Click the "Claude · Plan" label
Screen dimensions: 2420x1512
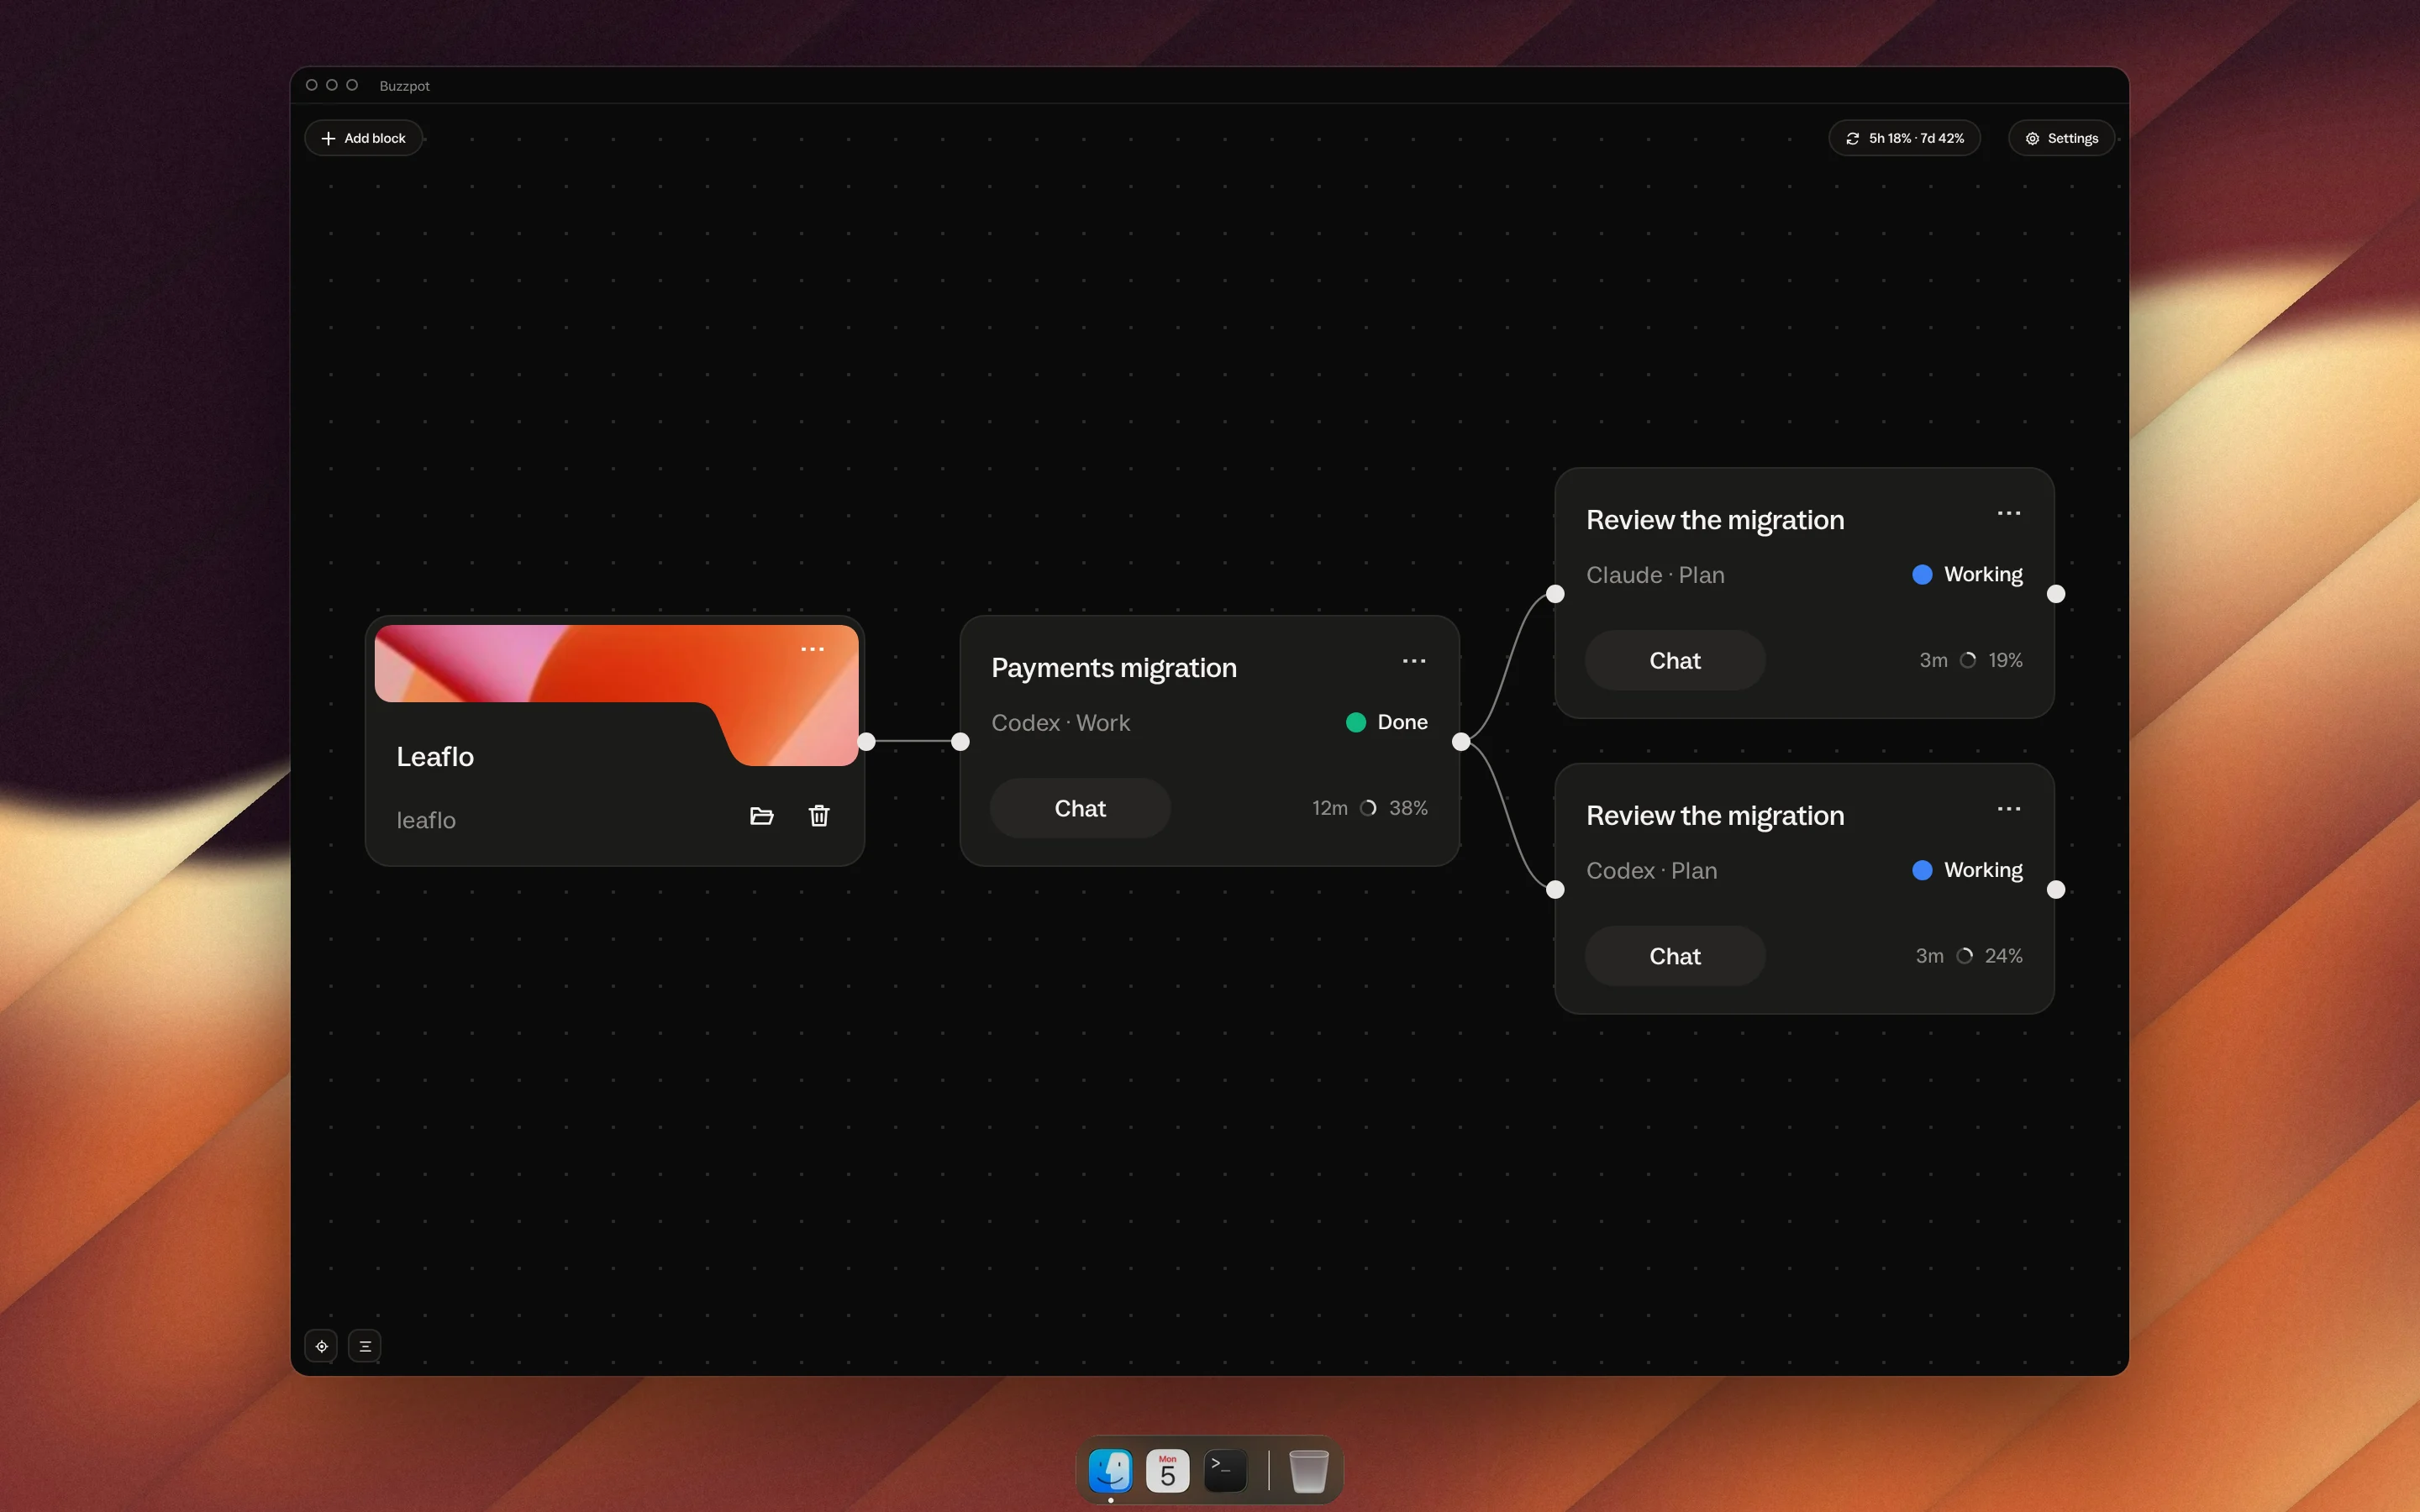pos(1655,575)
